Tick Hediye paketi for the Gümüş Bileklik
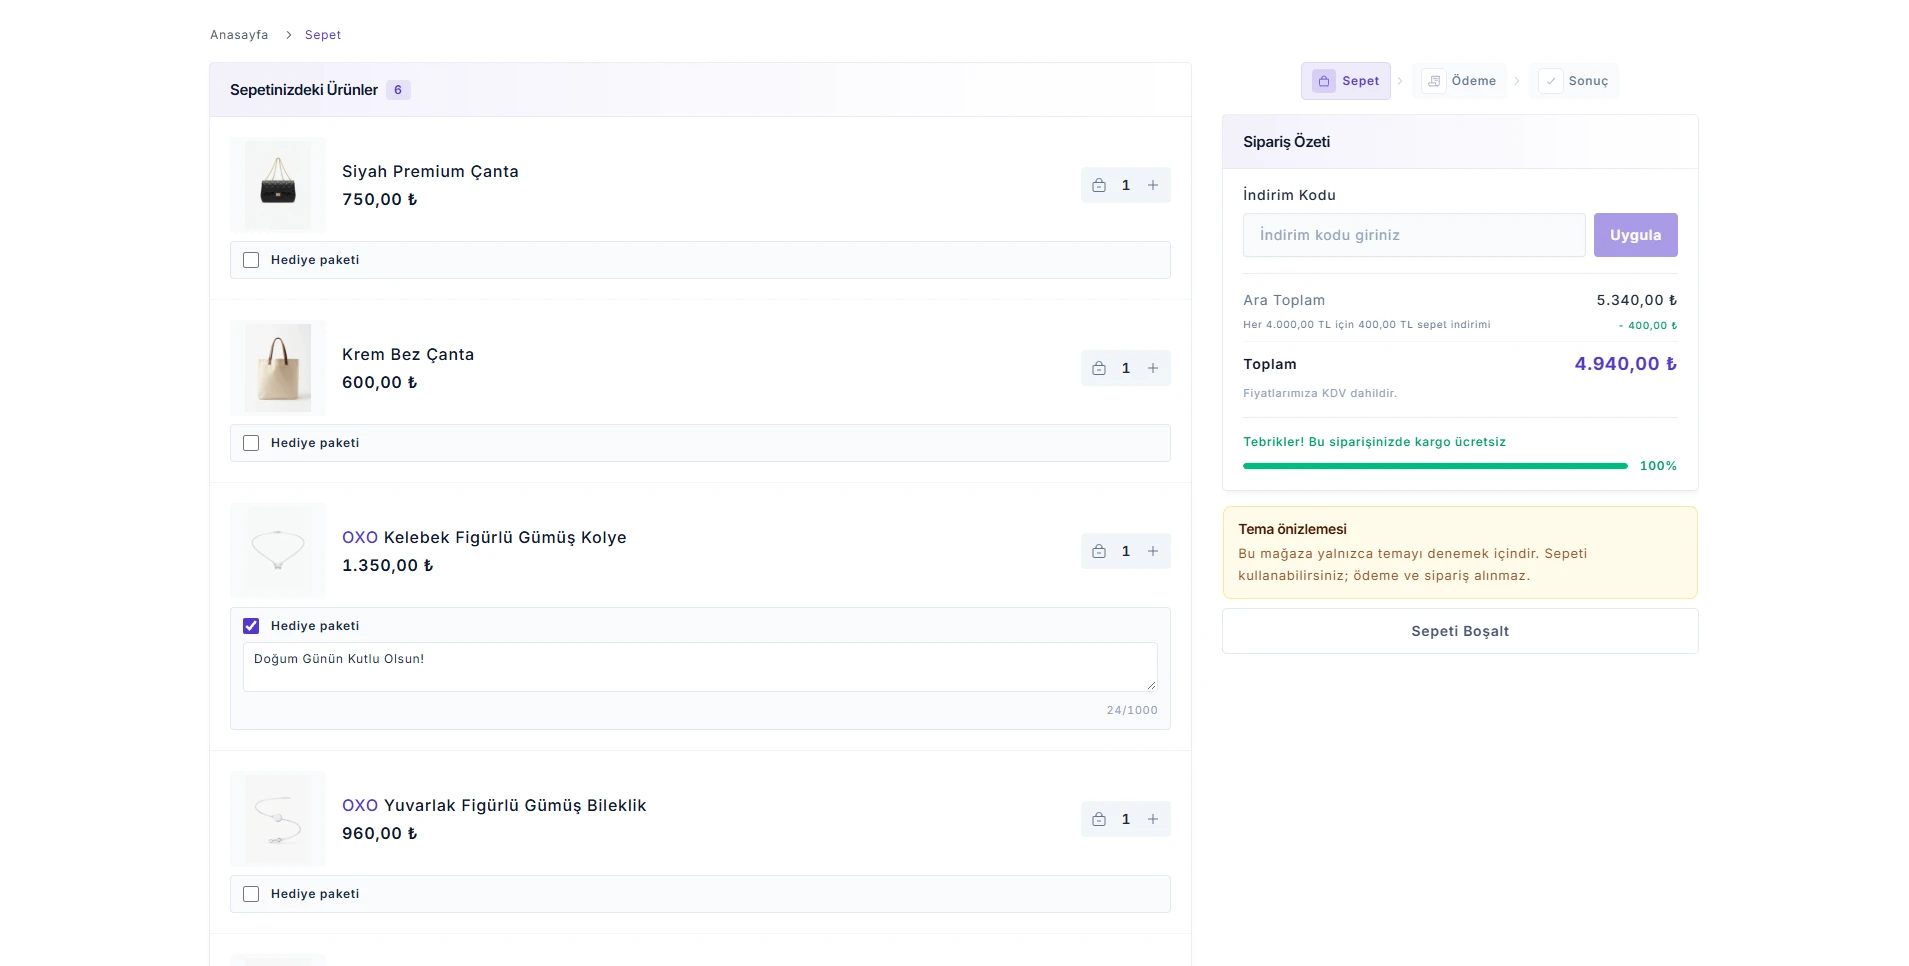This screenshot has width=1909, height=966. [x=251, y=894]
